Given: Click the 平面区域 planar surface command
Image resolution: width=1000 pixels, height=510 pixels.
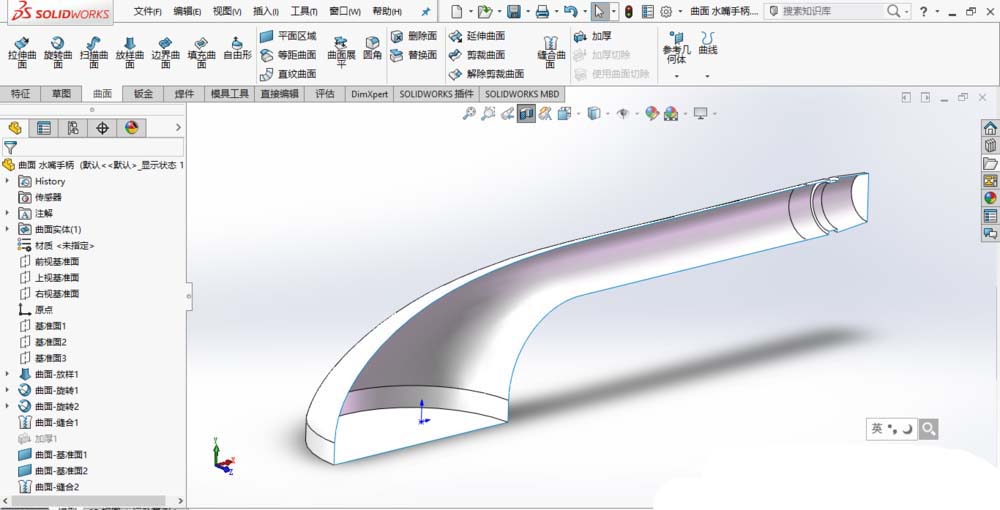Looking at the screenshot, I should point(288,36).
